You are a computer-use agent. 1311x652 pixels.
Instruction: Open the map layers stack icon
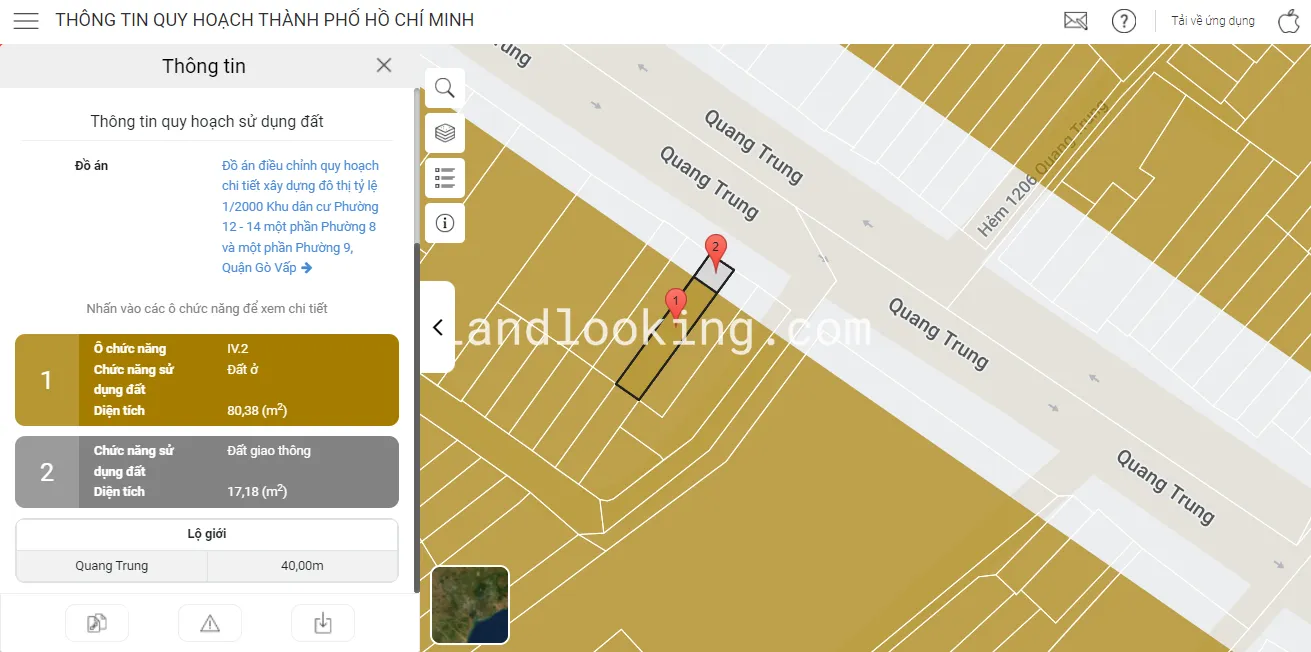(445, 133)
